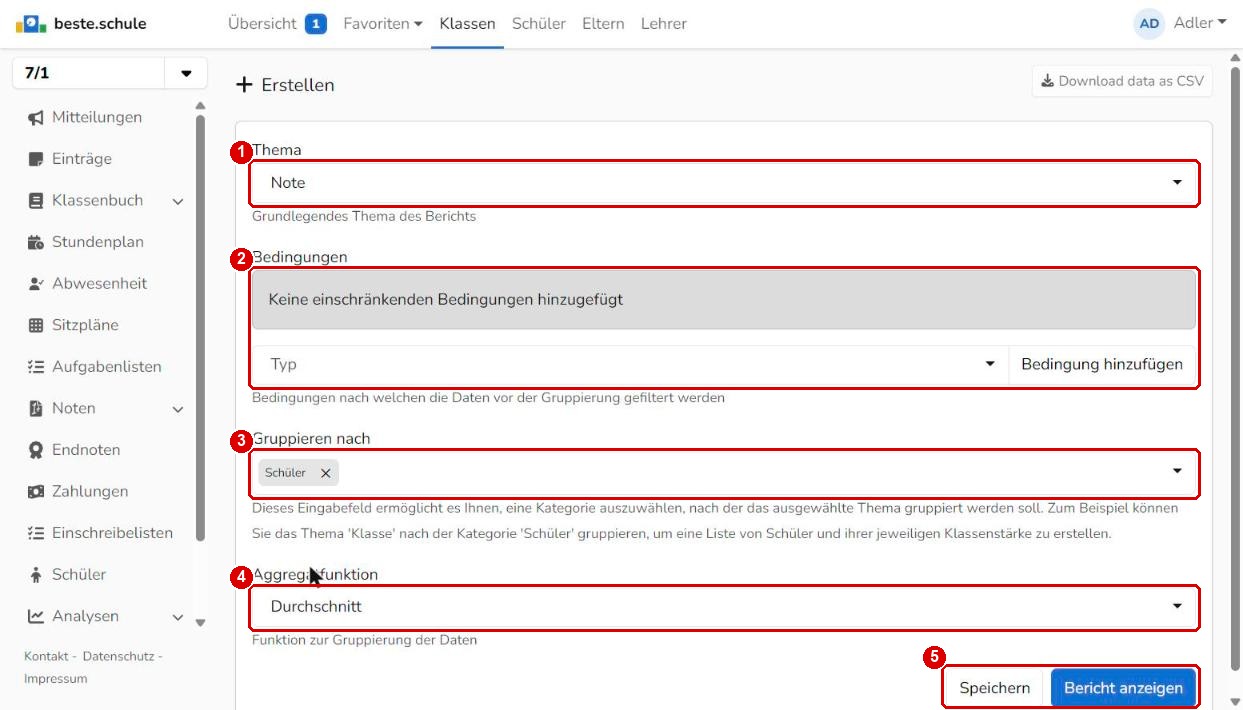Screen dimensions: 1243x710
Task: Open the class selector 7/1 dropdown
Action: pyautogui.click(x=109, y=74)
